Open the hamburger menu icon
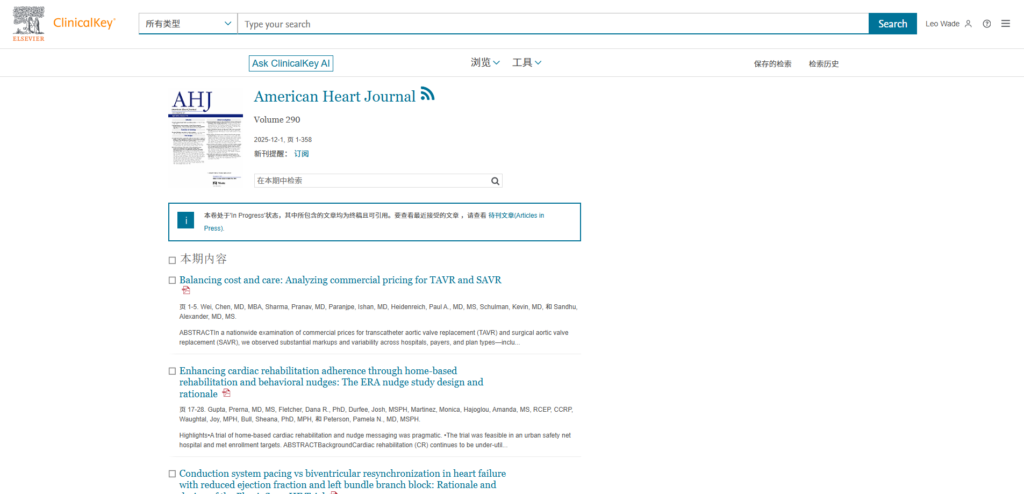This screenshot has height=494, width=1024. [1005, 24]
